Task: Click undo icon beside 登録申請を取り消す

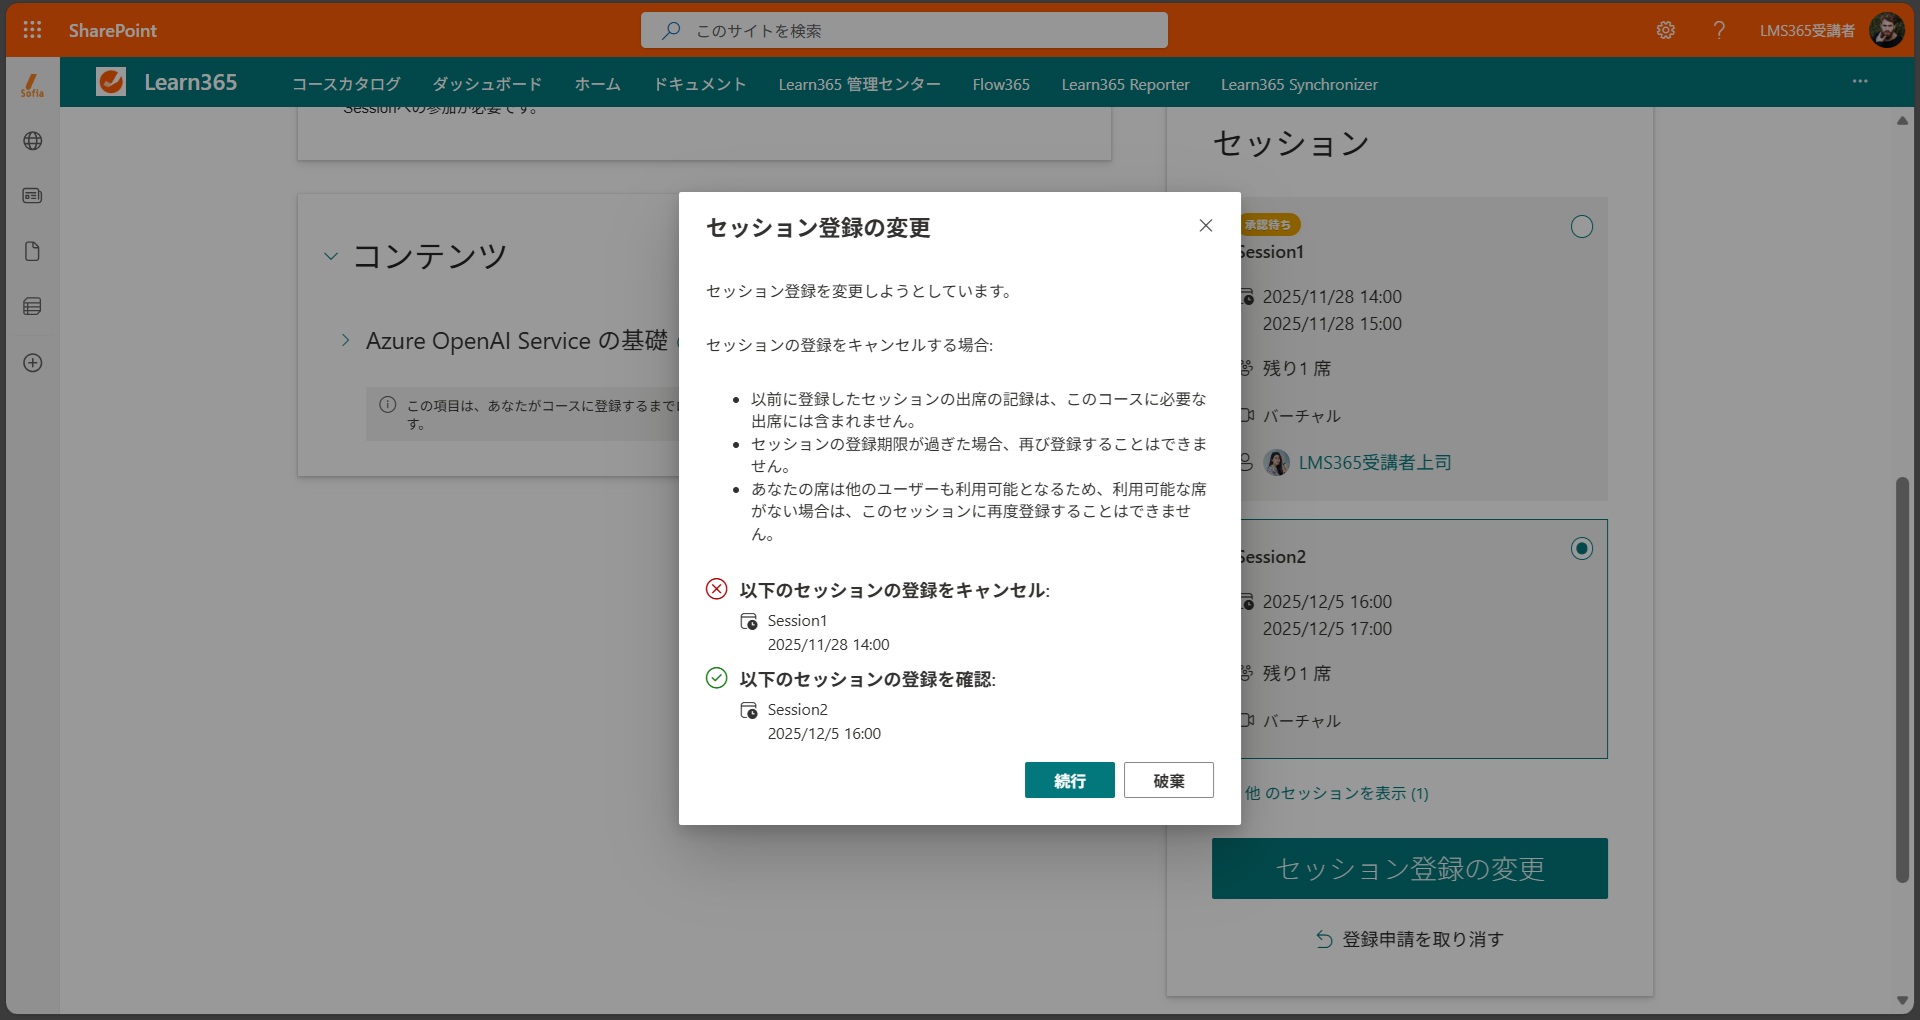Action: [x=1324, y=939]
